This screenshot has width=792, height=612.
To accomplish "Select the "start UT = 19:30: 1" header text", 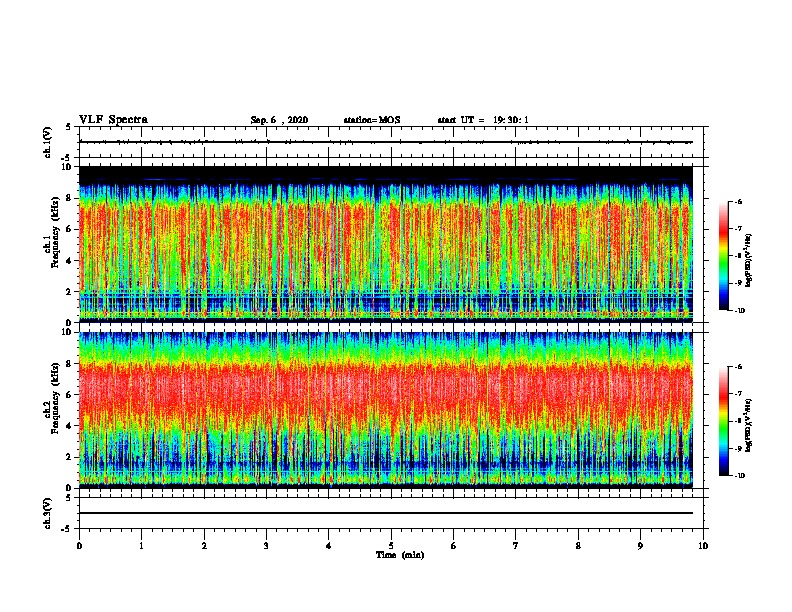I will tap(483, 120).
